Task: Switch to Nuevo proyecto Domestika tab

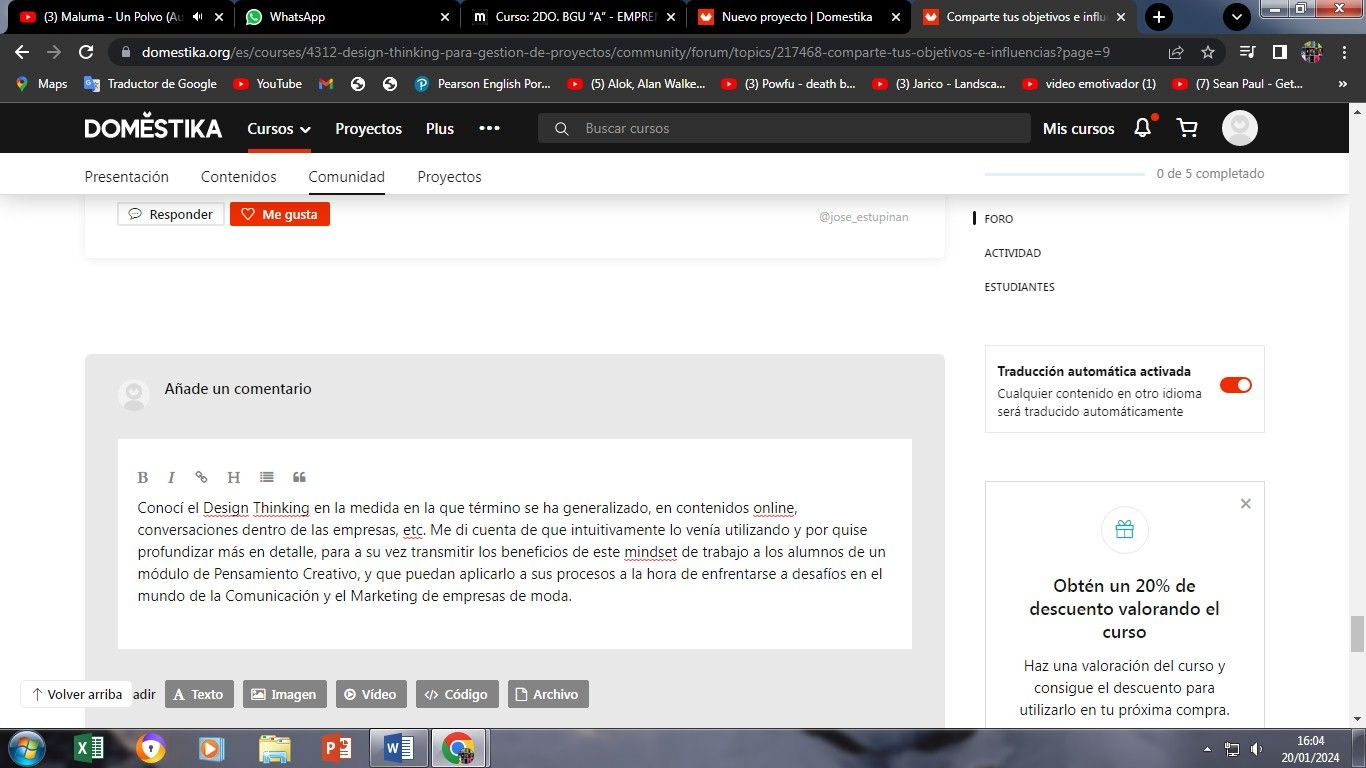Action: coord(798,17)
